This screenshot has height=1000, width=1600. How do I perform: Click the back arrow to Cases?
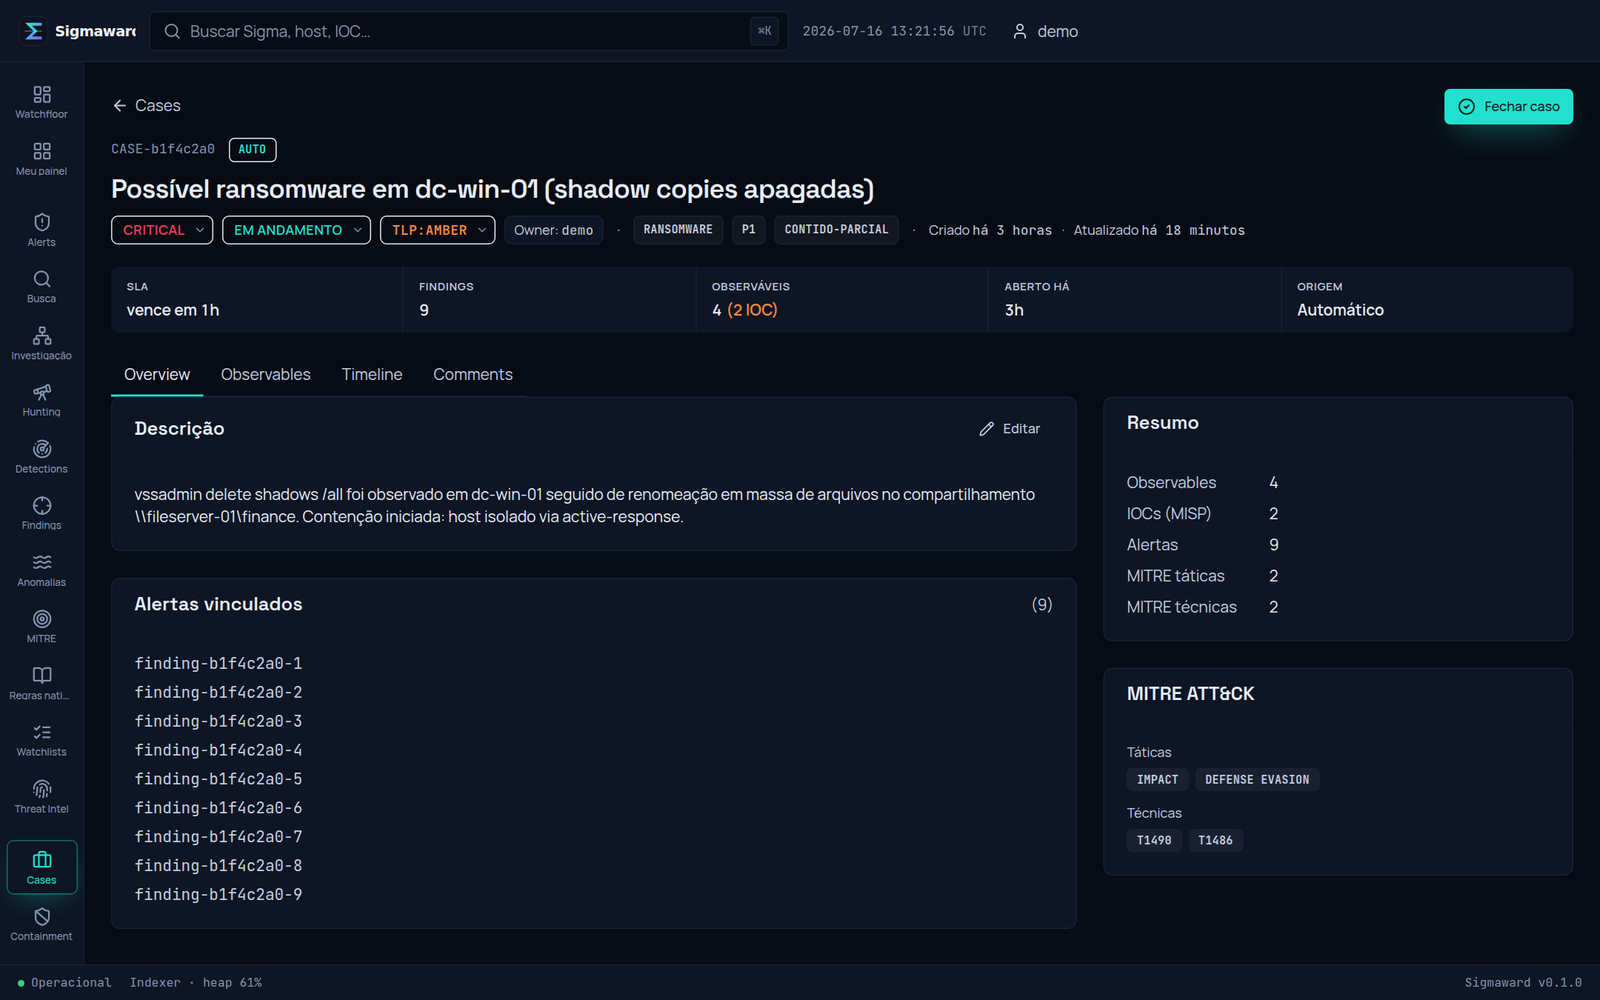pyautogui.click(x=120, y=106)
